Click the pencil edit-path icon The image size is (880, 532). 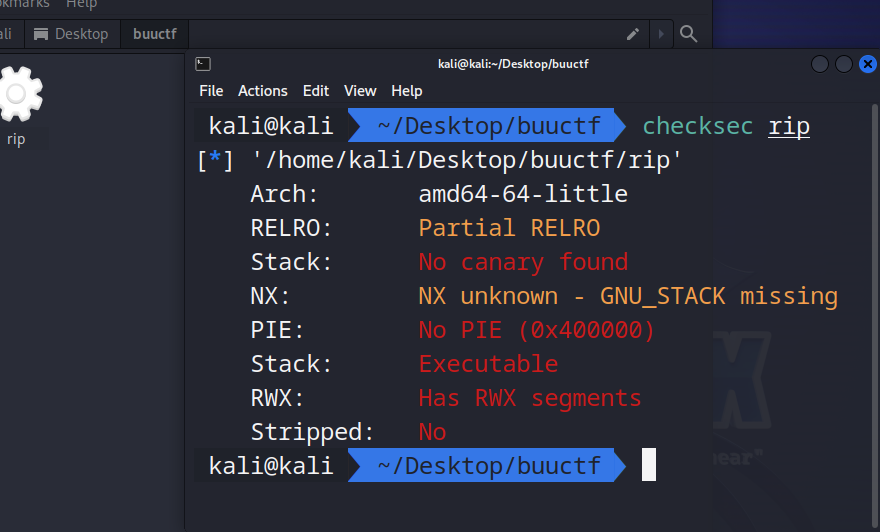point(632,34)
